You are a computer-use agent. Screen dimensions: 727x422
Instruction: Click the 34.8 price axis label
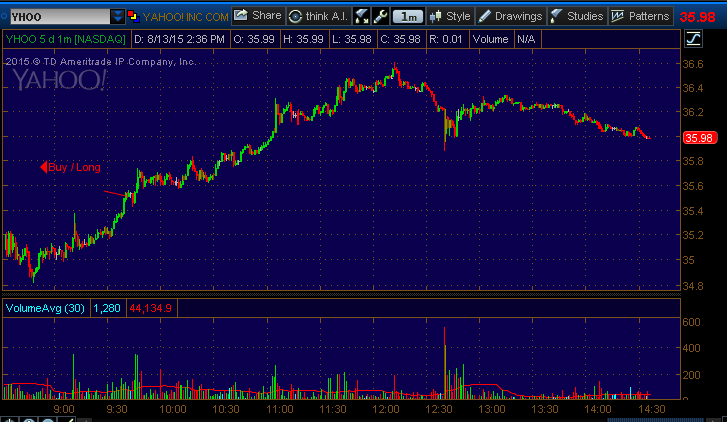click(x=693, y=286)
